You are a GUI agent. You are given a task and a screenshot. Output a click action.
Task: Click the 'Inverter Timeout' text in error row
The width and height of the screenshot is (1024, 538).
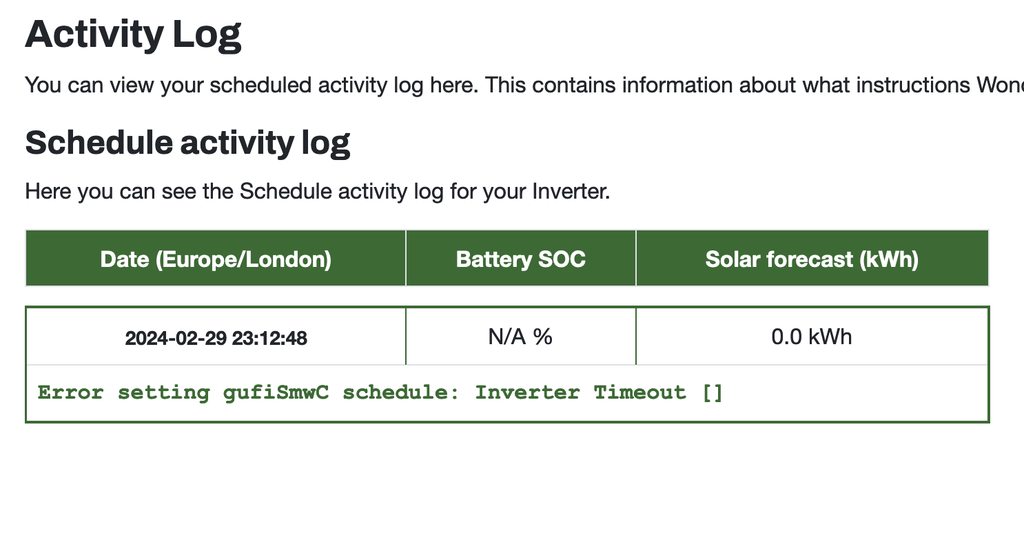click(x=580, y=392)
